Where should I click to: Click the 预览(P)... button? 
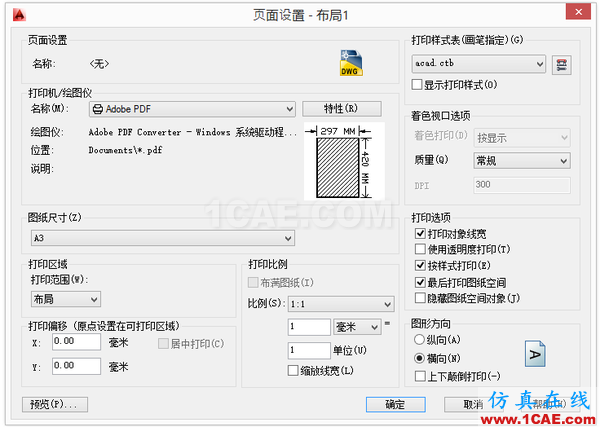point(55,404)
